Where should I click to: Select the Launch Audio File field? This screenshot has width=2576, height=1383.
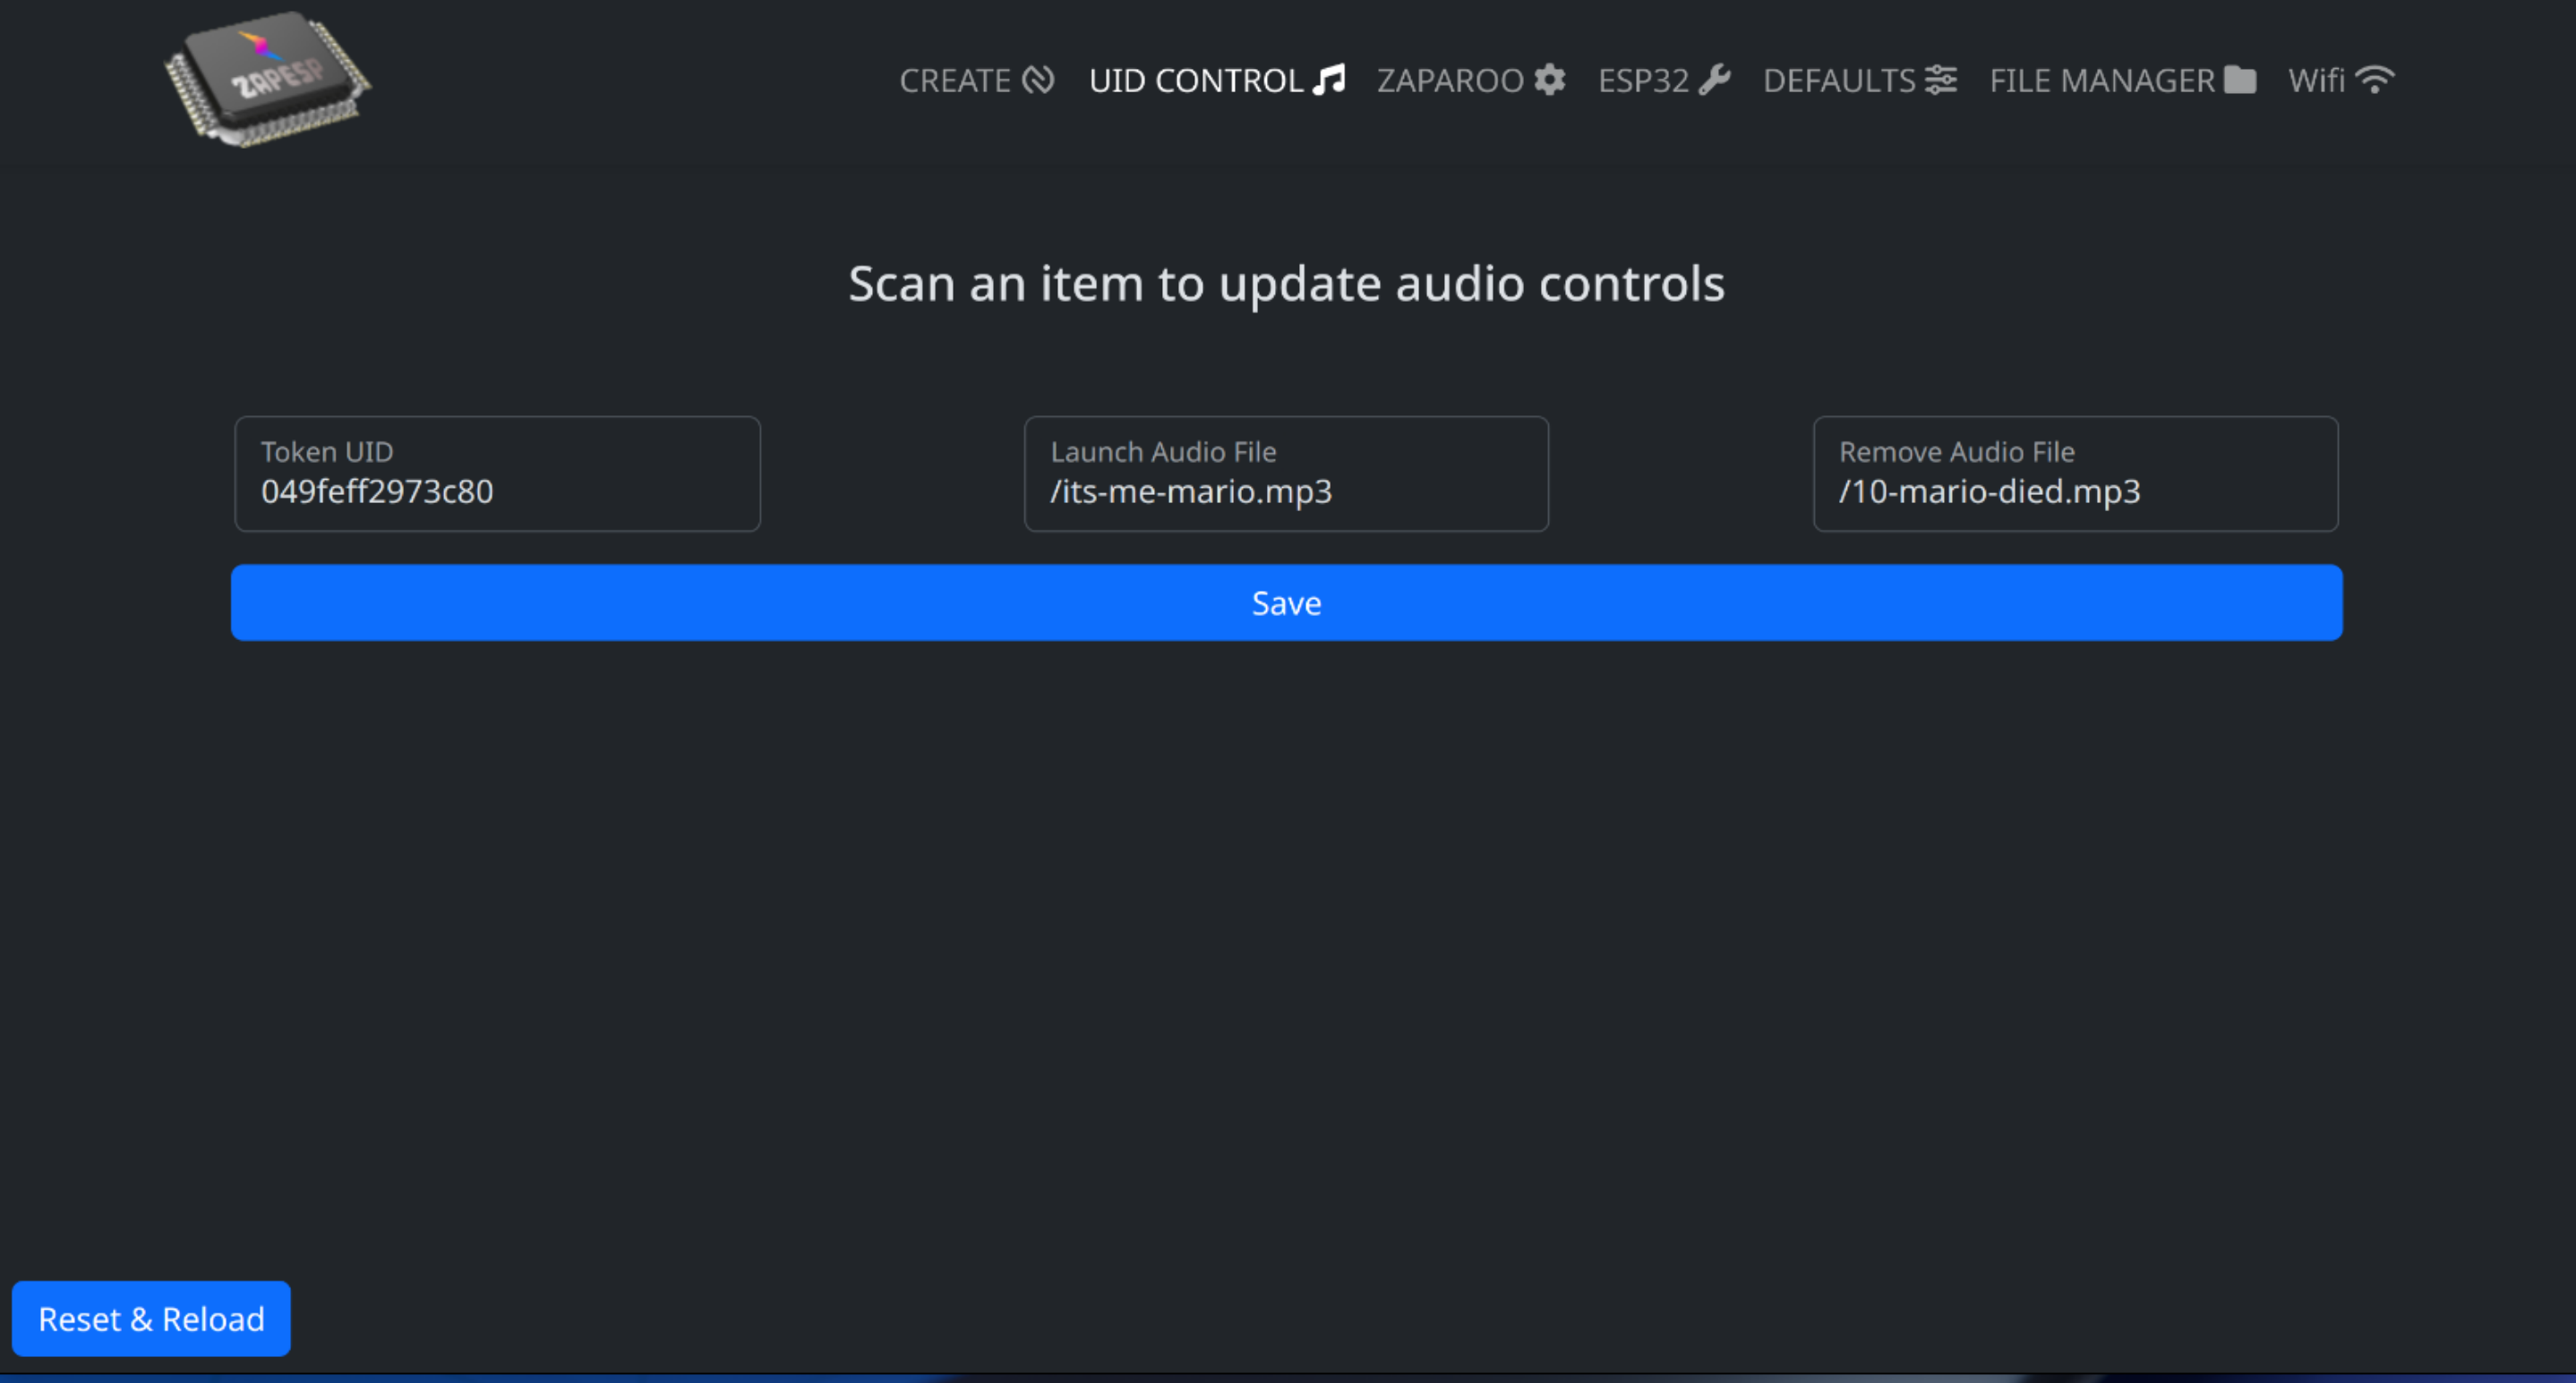pyautogui.click(x=1285, y=473)
